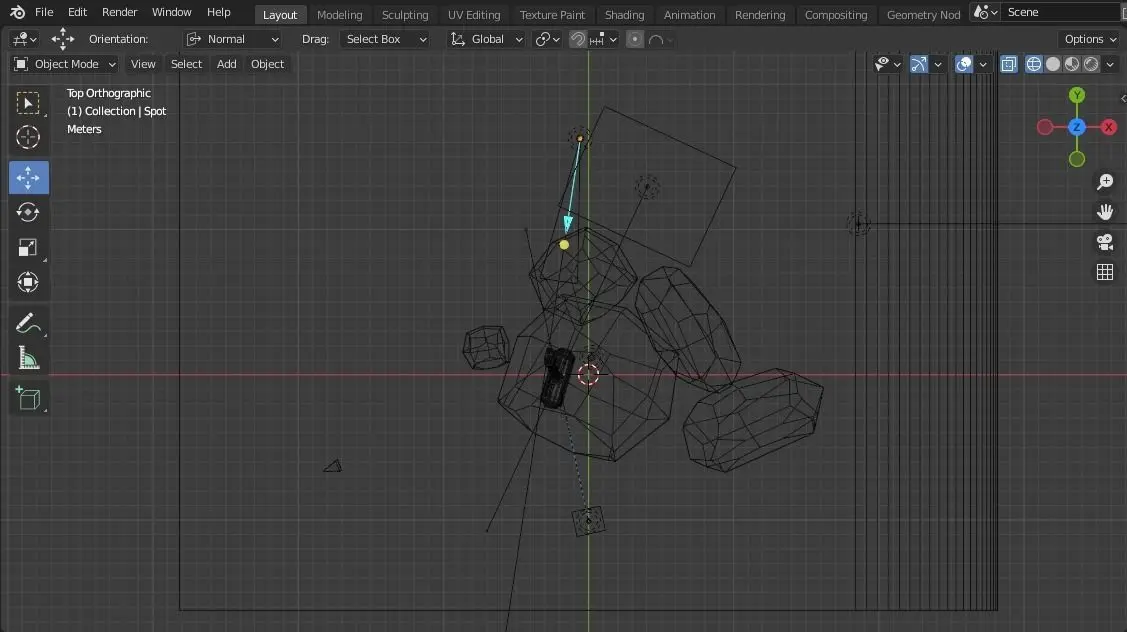Select the Add Cube tool
Image resolution: width=1127 pixels, height=632 pixels.
28,398
